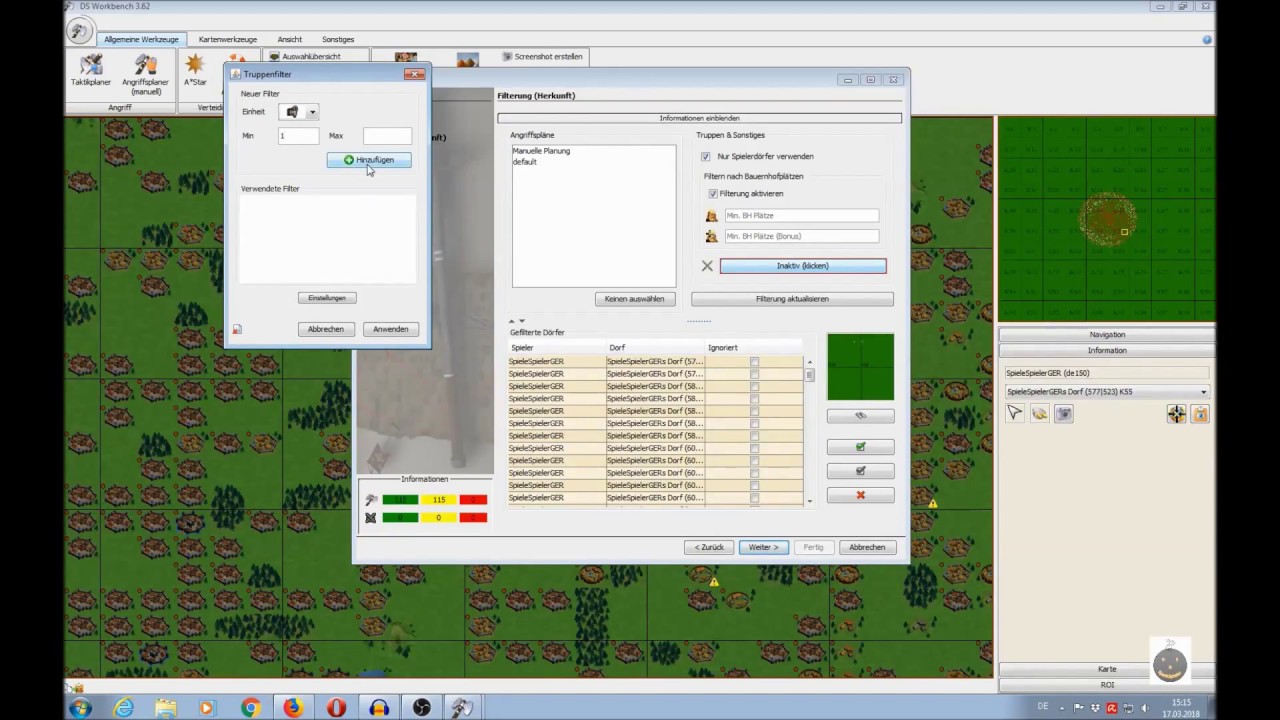
Task: Click the lower gray checkmark button
Action: [x=860, y=471]
